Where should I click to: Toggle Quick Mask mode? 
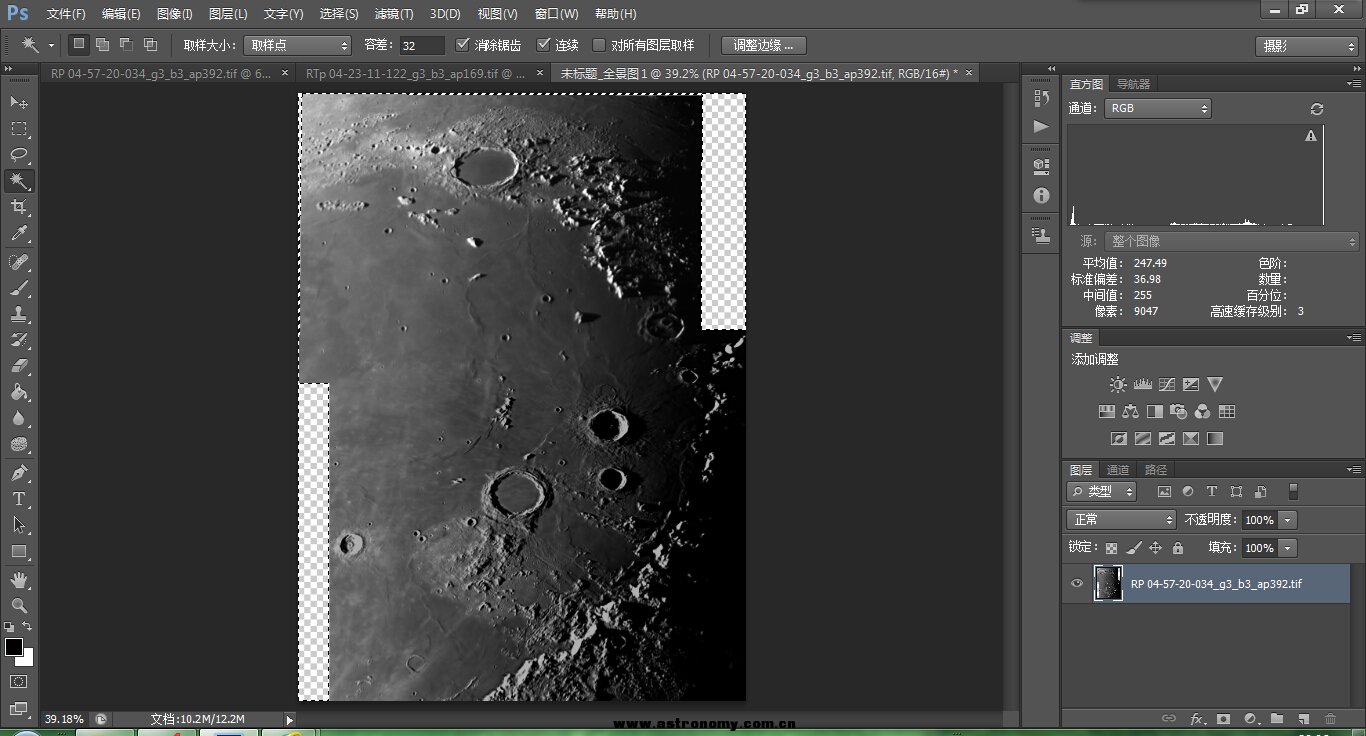click(19, 682)
